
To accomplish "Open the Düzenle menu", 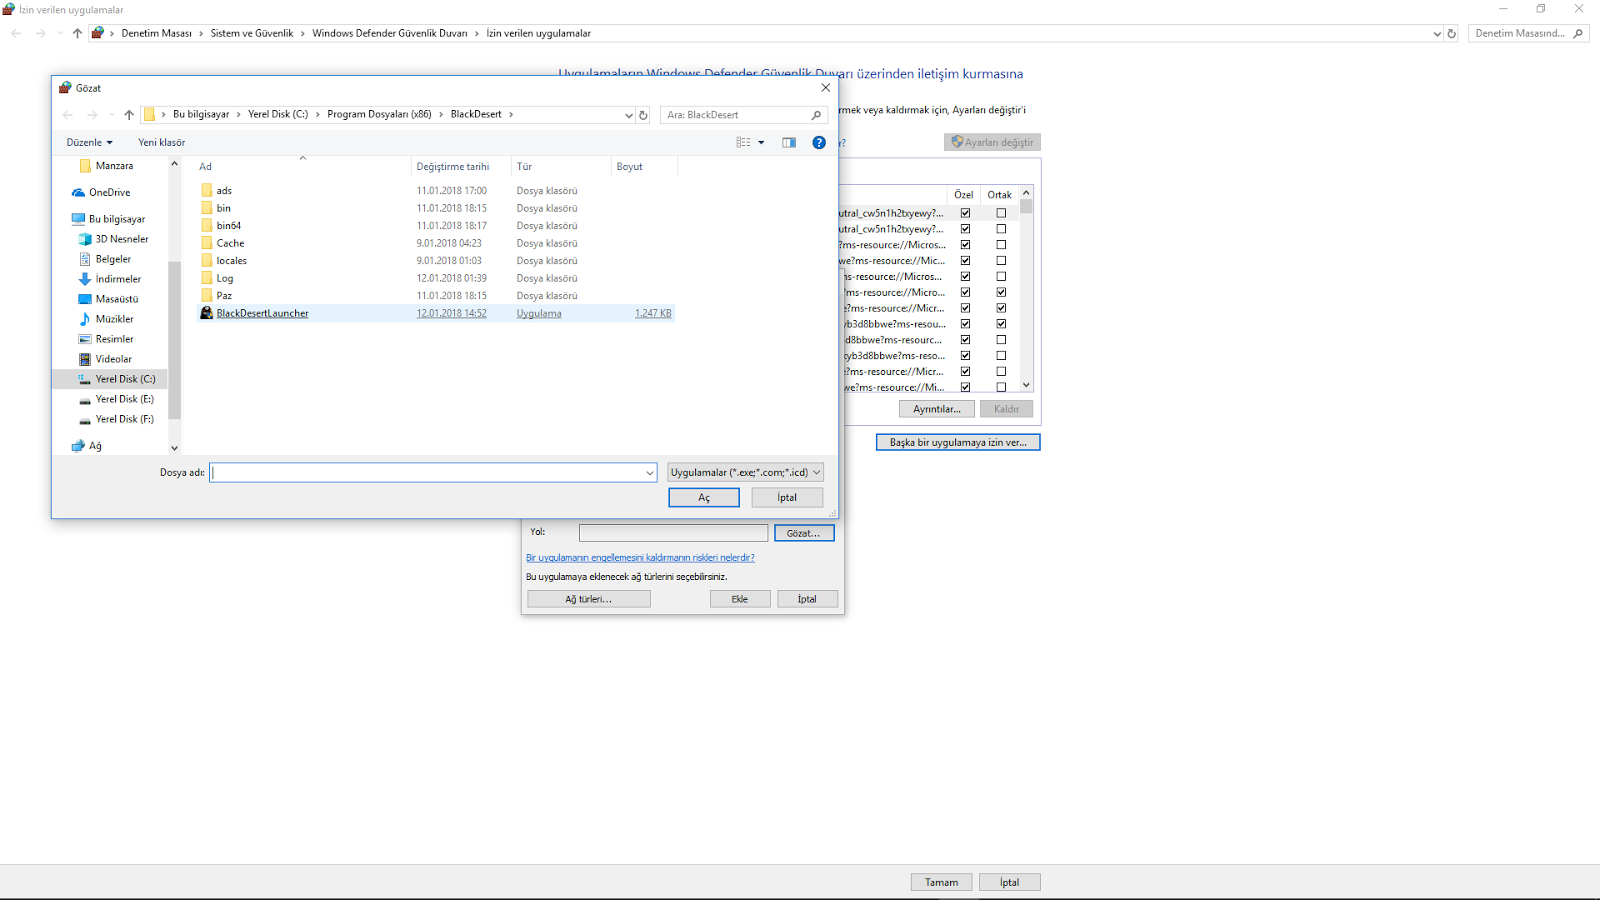I will 89,143.
